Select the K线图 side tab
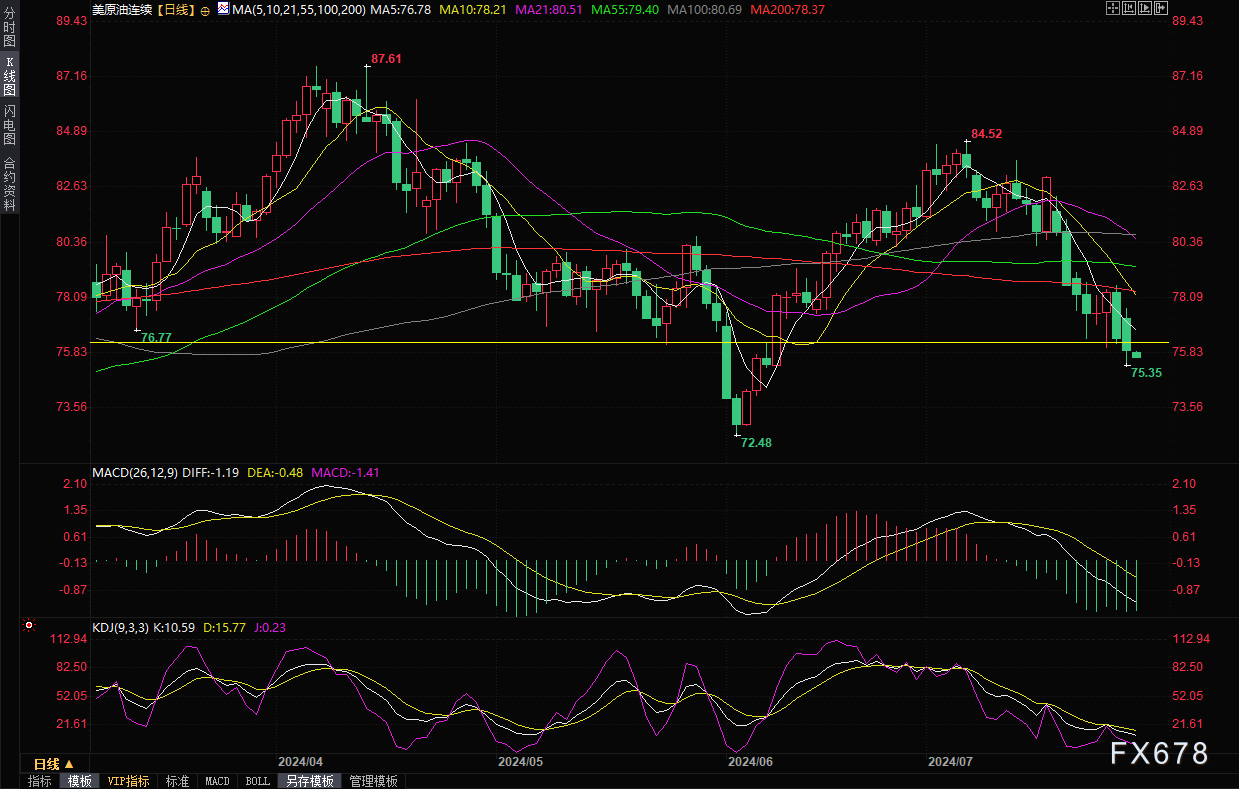This screenshot has width=1239, height=789. tap(9, 77)
